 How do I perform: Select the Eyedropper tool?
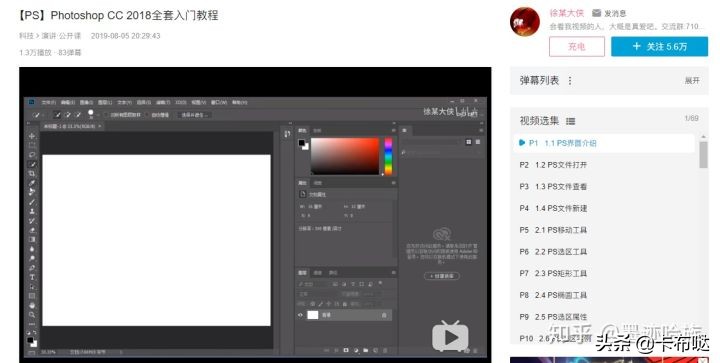(x=32, y=183)
